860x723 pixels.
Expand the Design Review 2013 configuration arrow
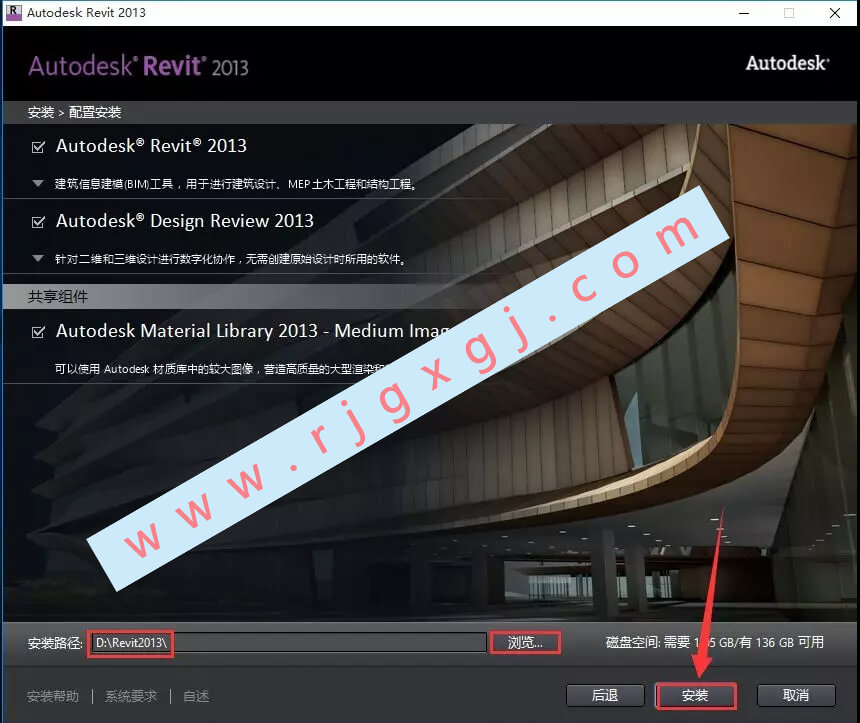tap(38, 258)
